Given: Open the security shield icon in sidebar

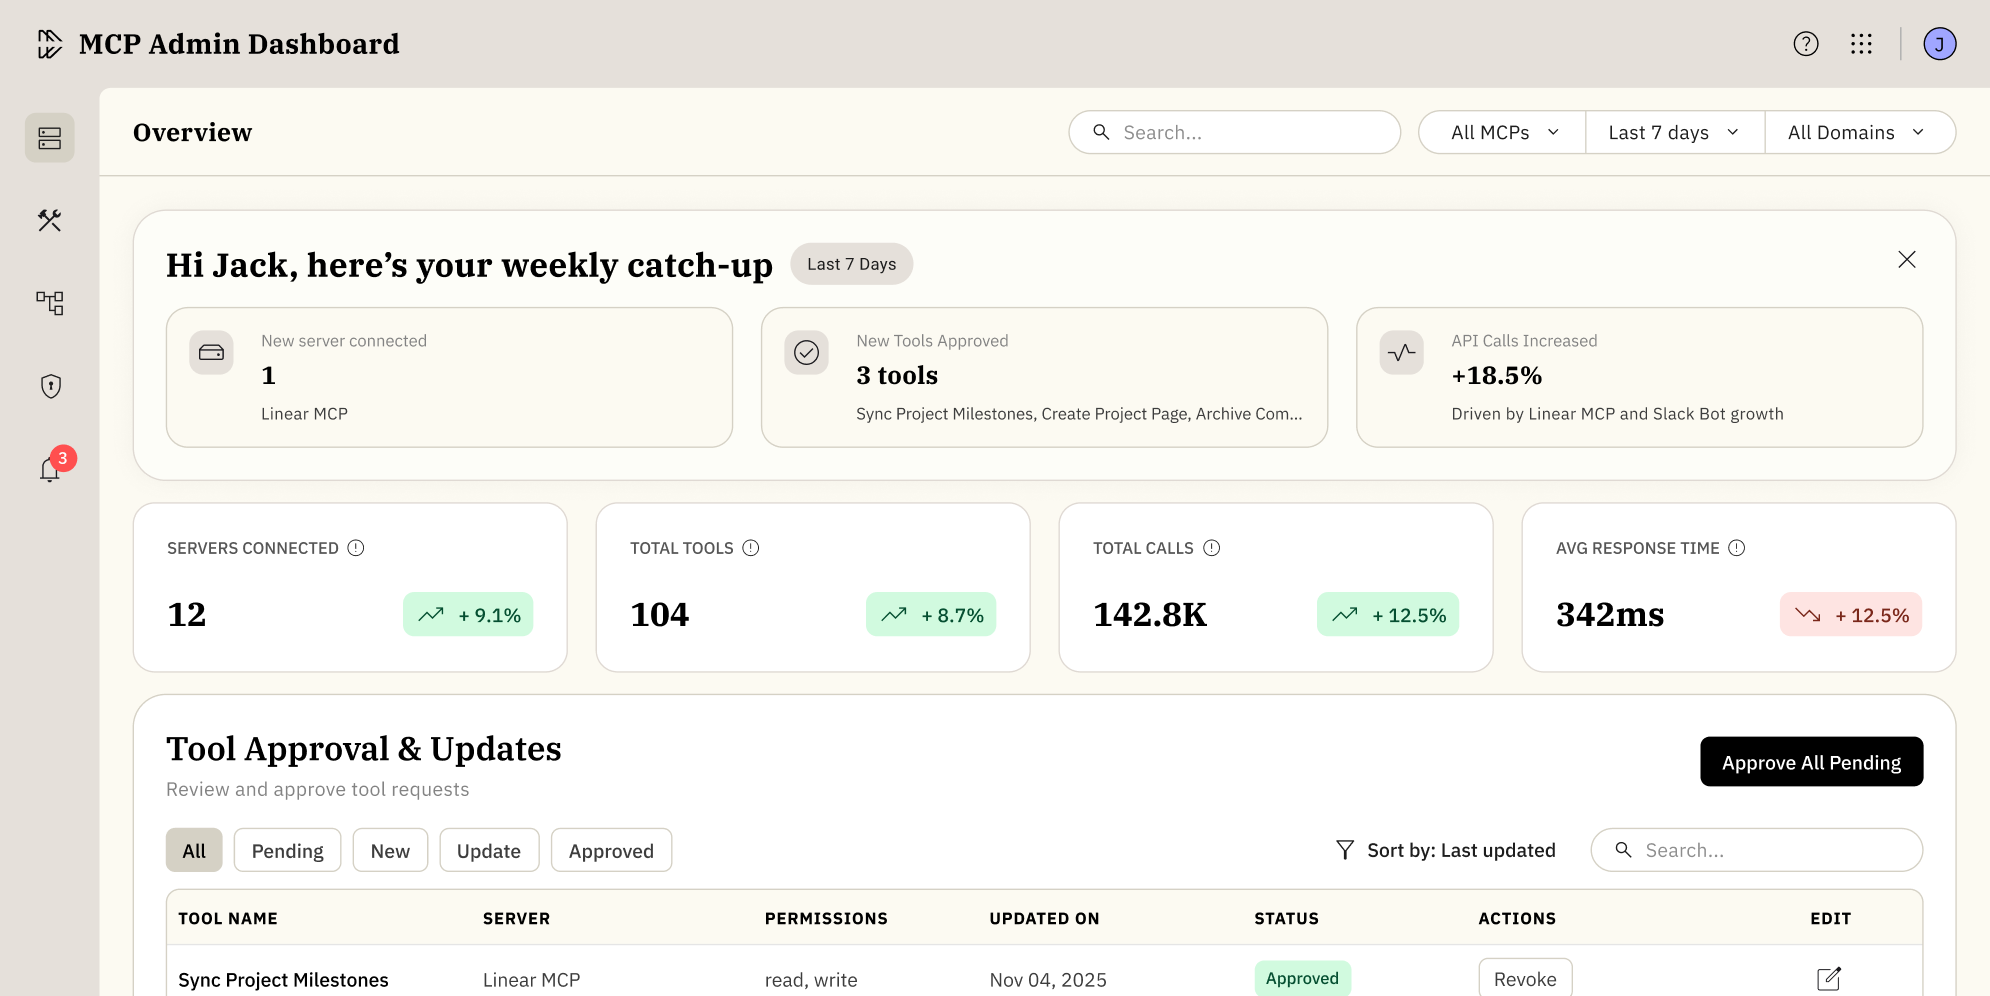Looking at the screenshot, I should 50,386.
